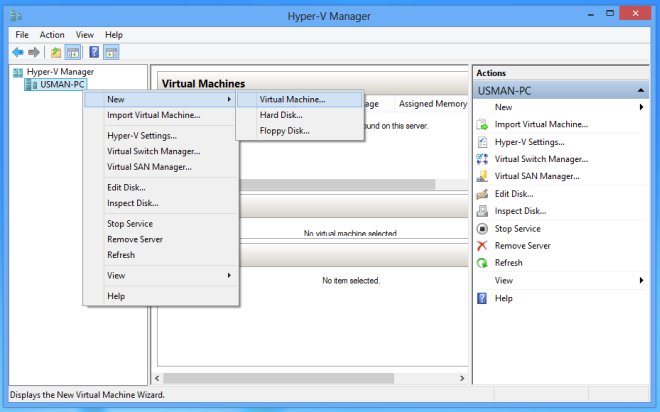Expand New submenu arrow in Actions pane
Viewport: 660px width, 412px height.
click(641, 107)
